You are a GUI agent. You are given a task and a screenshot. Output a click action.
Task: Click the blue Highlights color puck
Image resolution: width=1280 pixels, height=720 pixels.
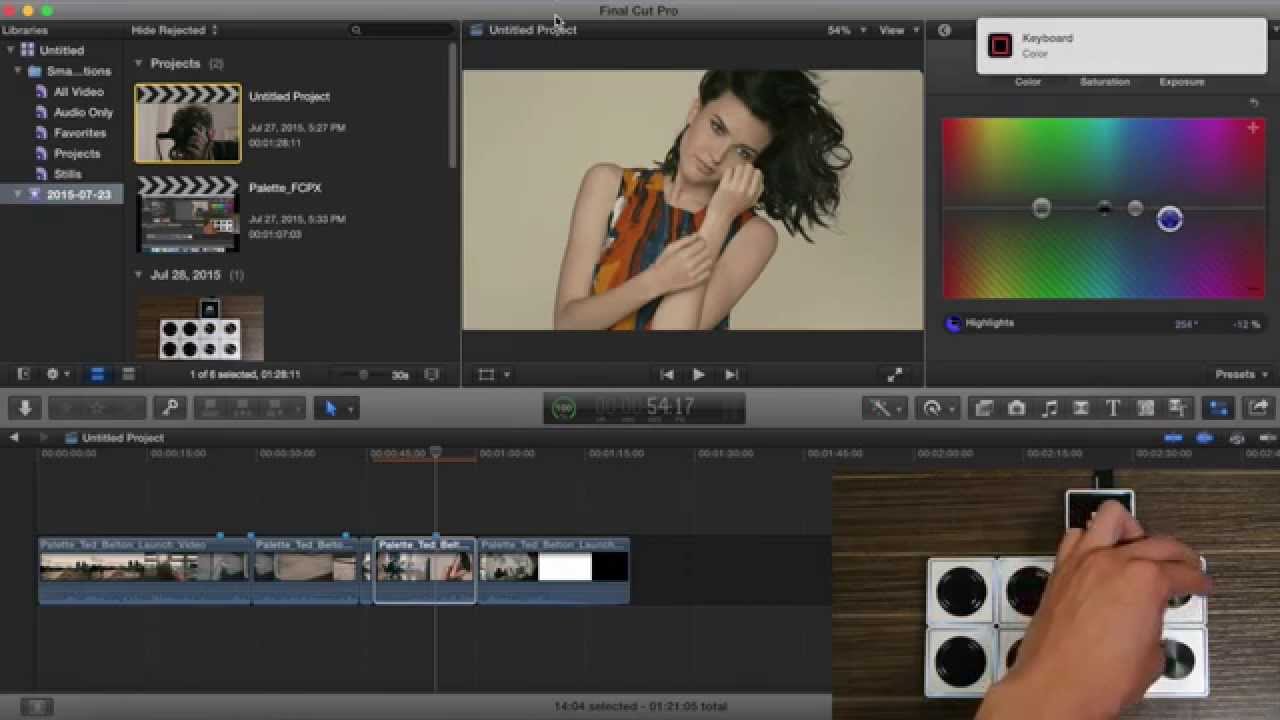click(1169, 219)
